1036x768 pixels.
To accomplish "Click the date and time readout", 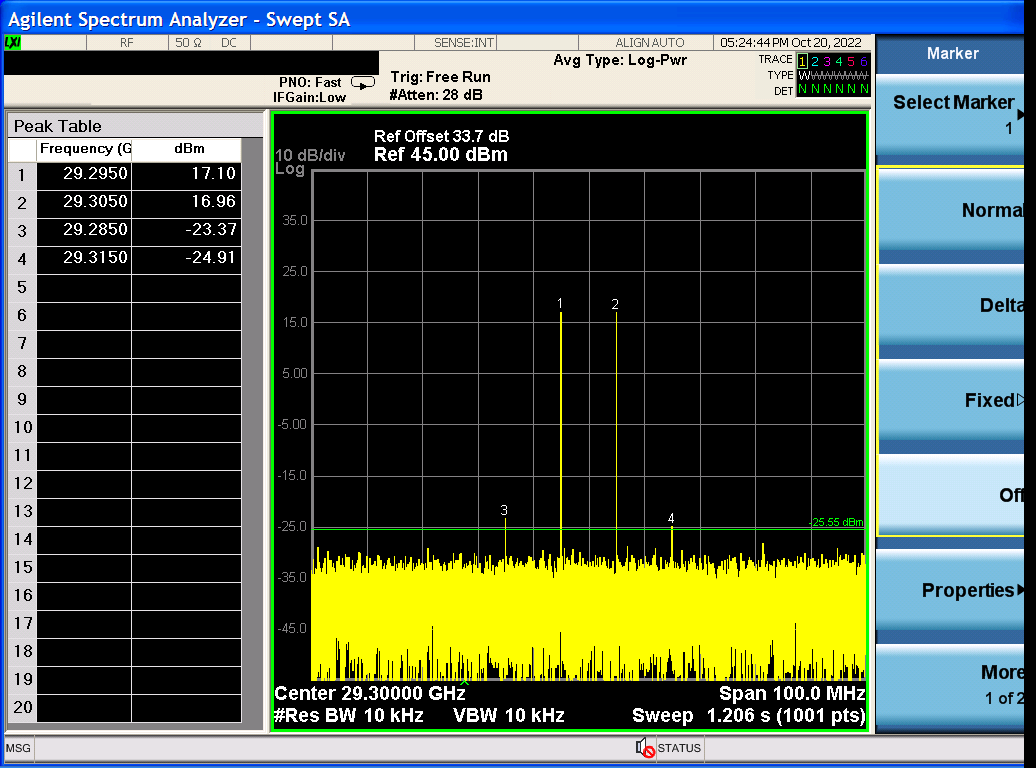I will pyautogui.click(x=791, y=43).
